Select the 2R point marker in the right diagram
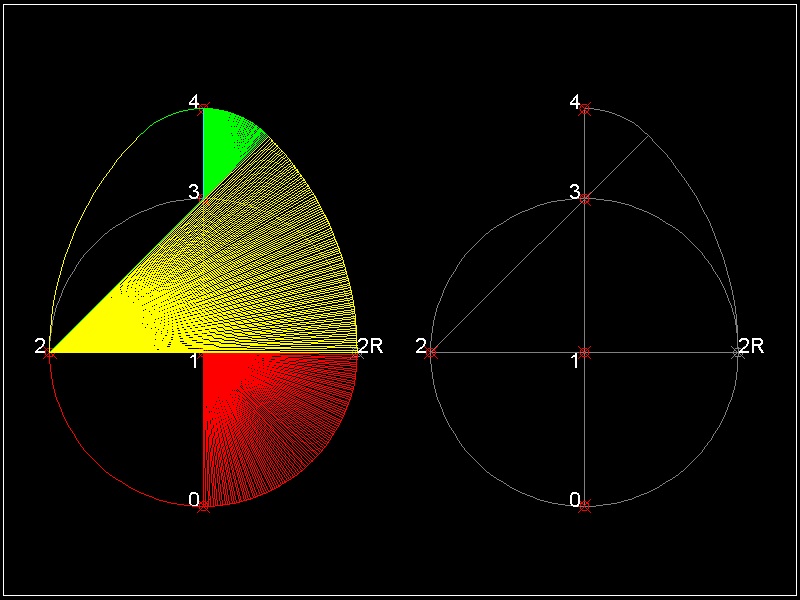The height and width of the screenshot is (600, 800). coord(739,352)
